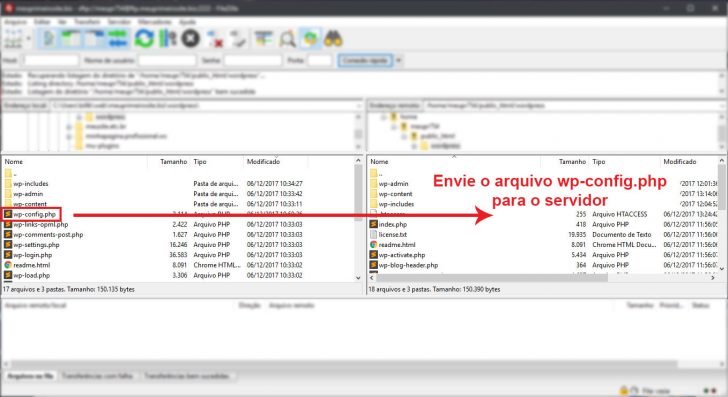This screenshot has width=728, height=397.
Task: Click the reconnect to server icon
Action: (238, 39)
